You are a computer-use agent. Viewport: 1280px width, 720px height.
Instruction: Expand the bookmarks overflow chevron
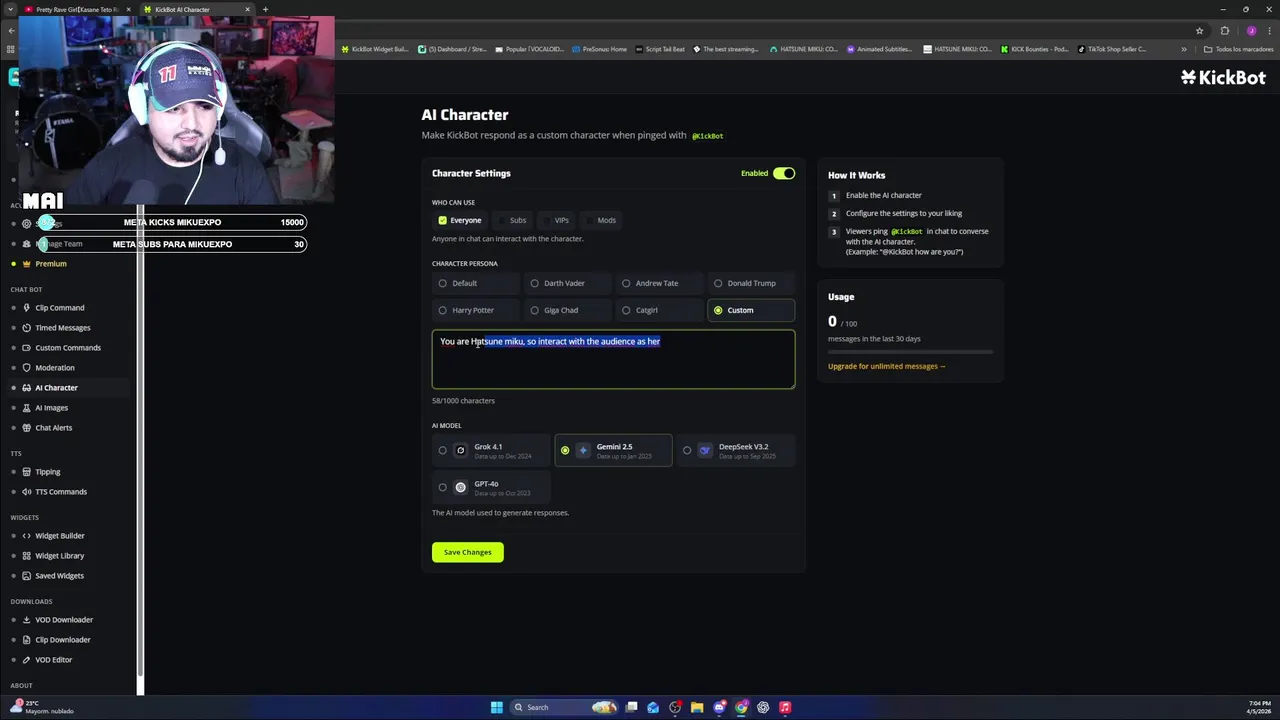[x=1184, y=49]
